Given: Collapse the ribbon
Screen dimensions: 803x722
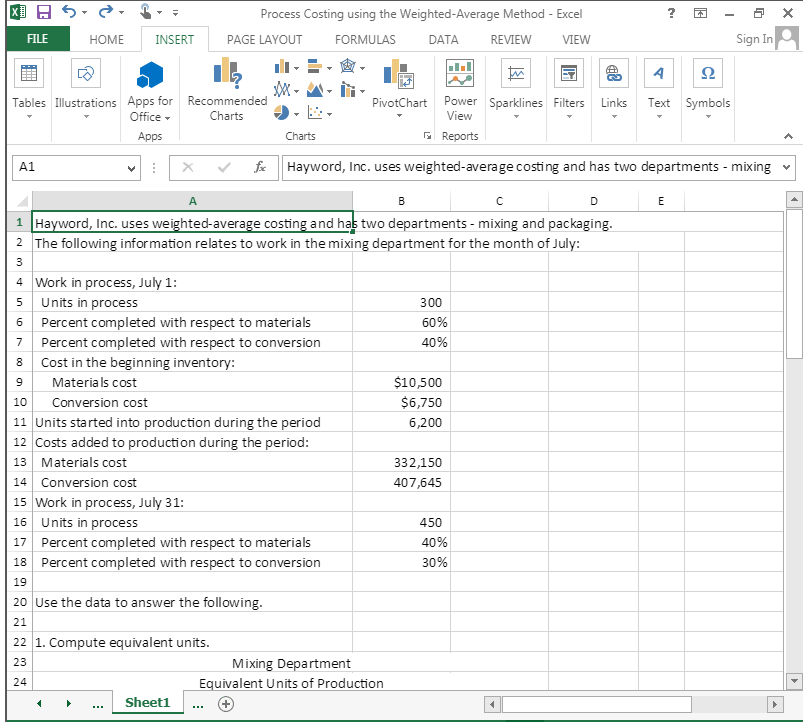Looking at the screenshot, I should [788, 136].
